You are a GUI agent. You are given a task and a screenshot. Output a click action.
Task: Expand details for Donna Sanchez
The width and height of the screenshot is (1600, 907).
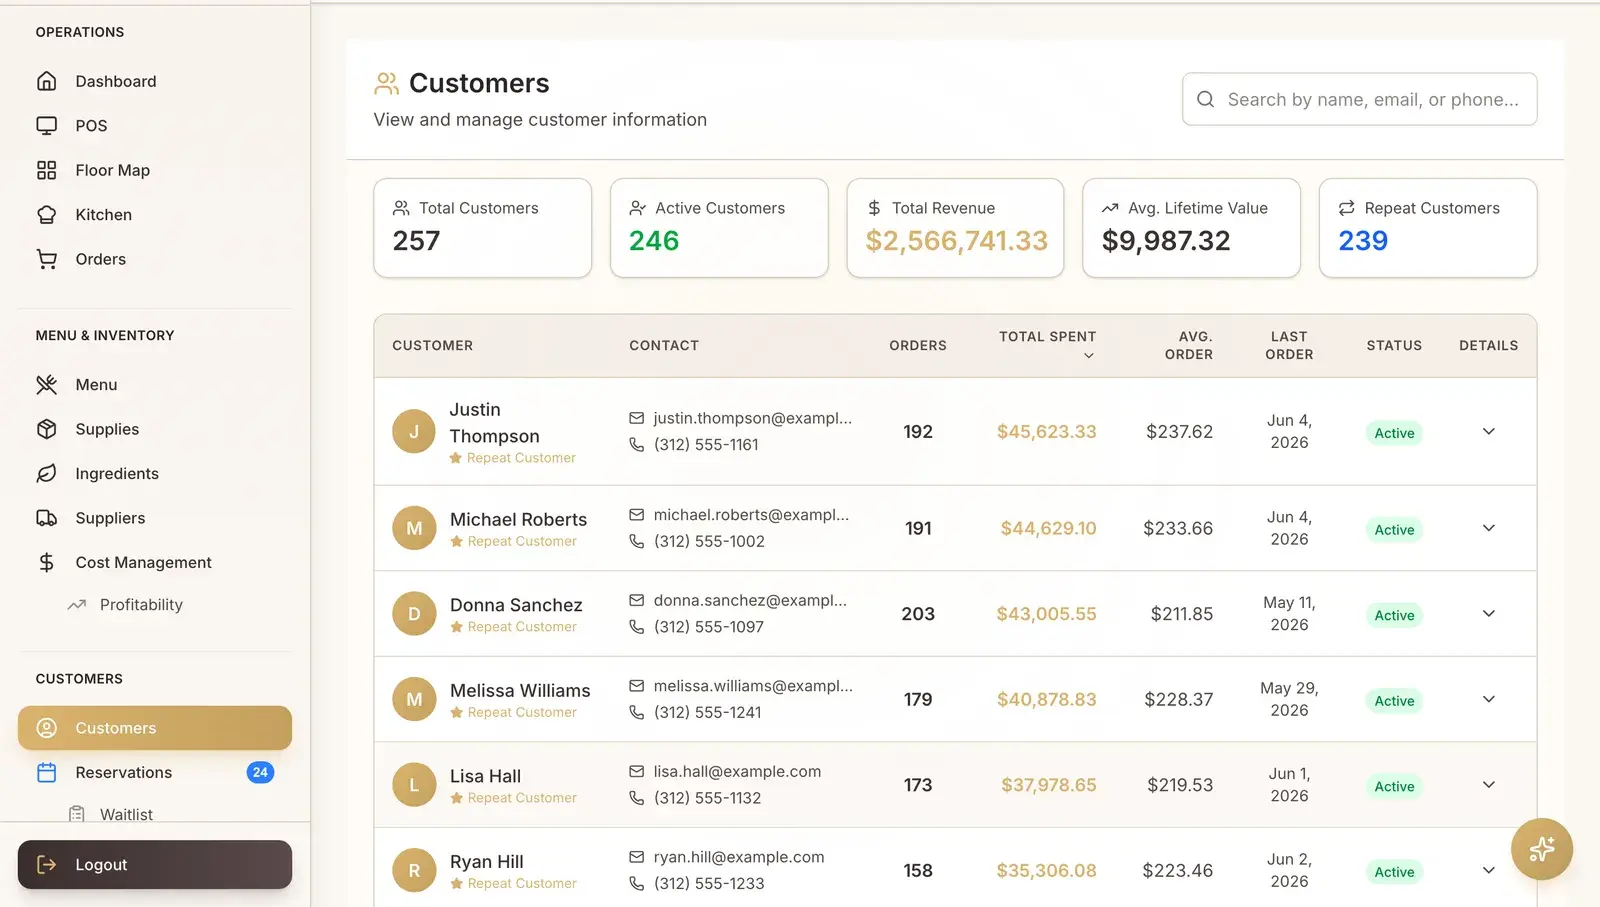click(1488, 614)
